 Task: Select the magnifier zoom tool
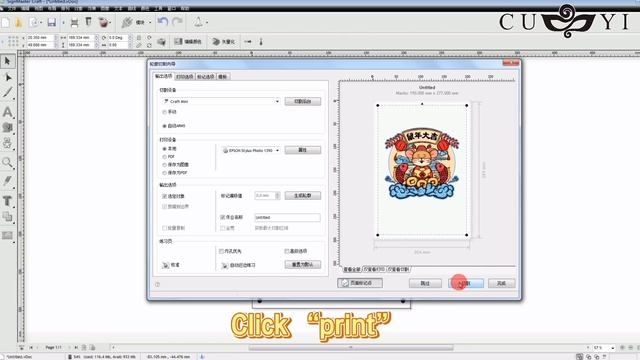[7, 162]
